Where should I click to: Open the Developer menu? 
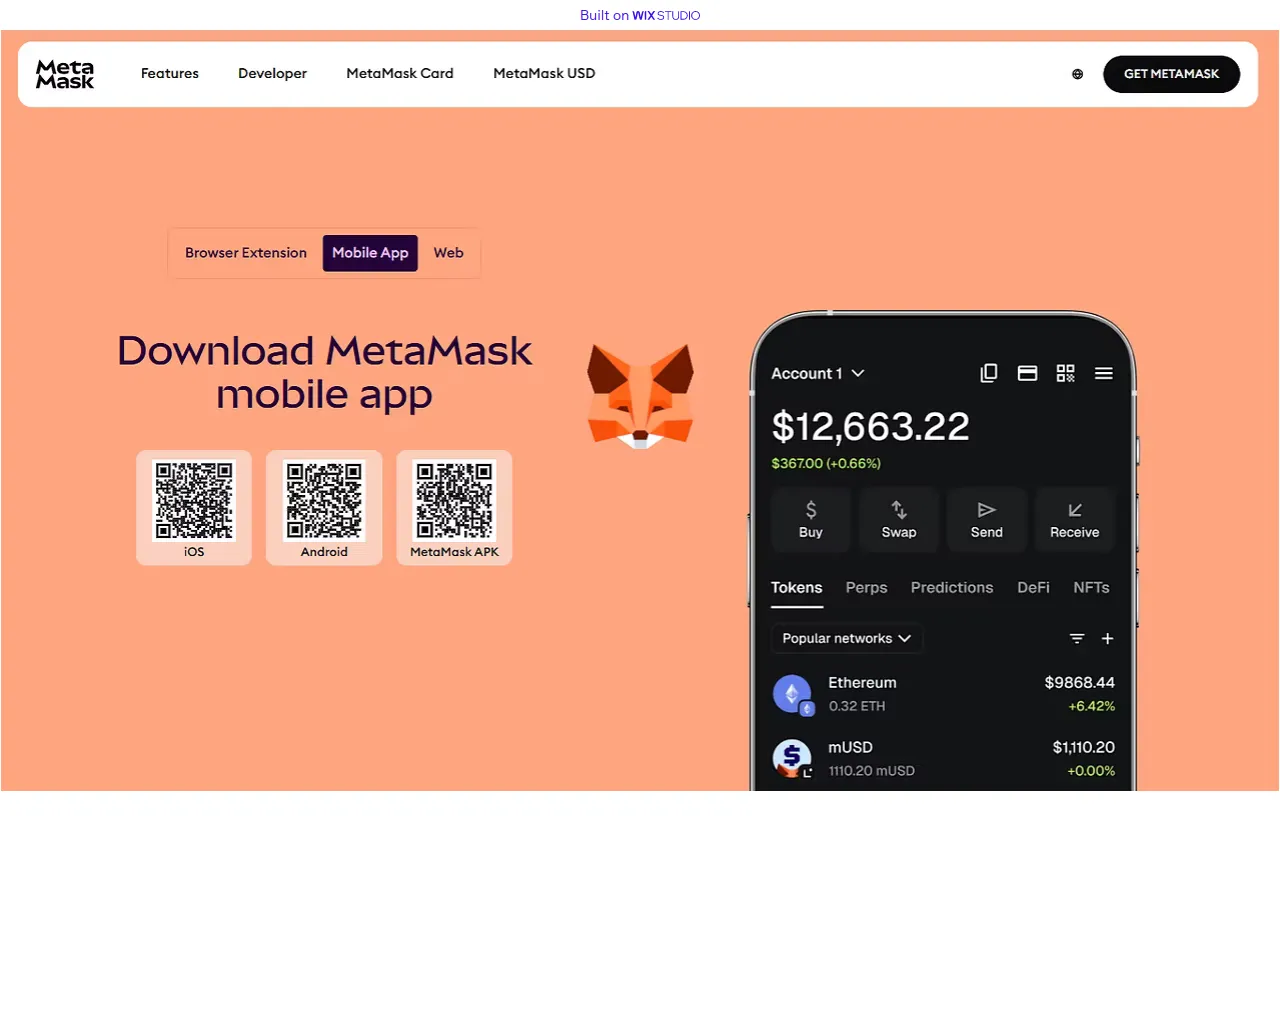pos(272,74)
